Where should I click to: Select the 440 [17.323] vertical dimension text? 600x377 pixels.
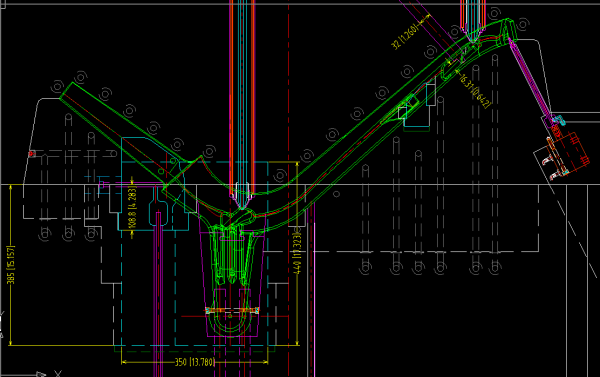(x=297, y=253)
